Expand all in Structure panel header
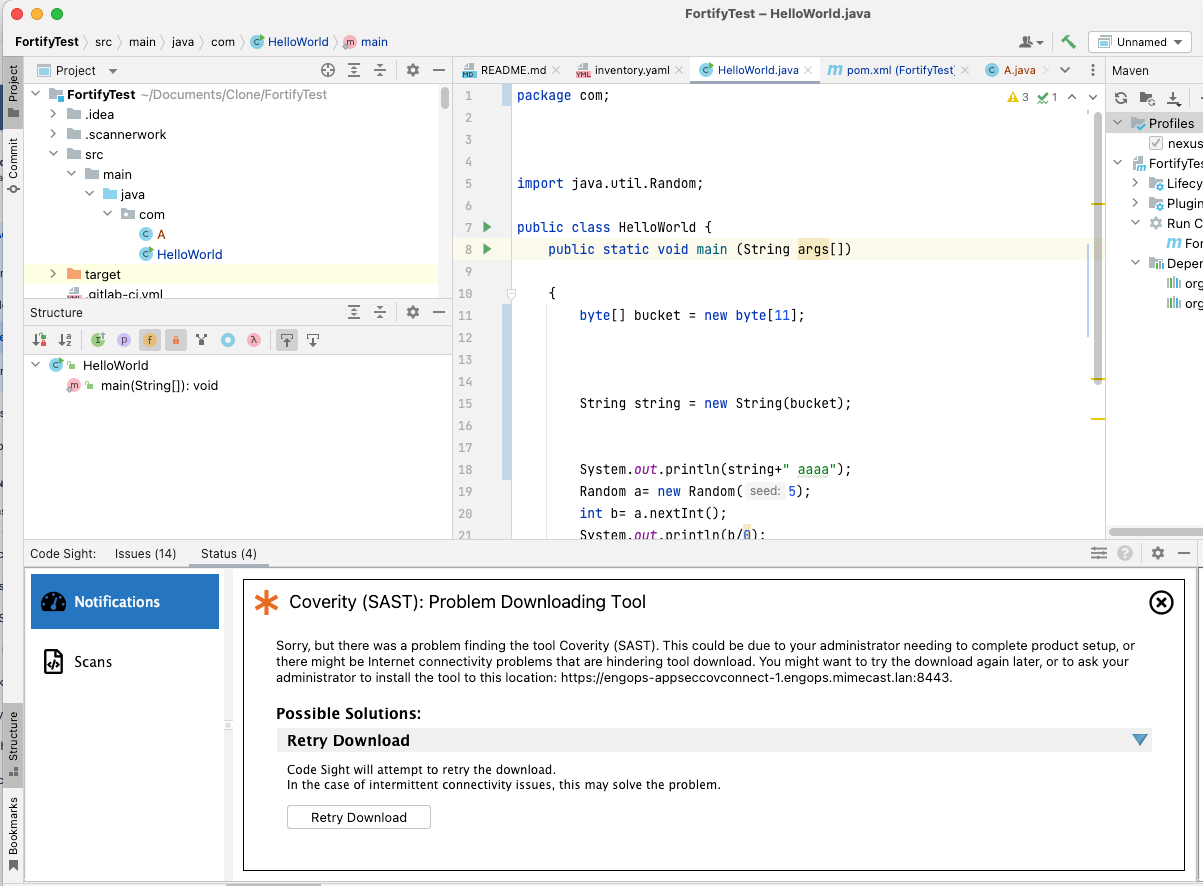Image resolution: width=1203 pixels, height=886 pixels. tap(354, 312)
